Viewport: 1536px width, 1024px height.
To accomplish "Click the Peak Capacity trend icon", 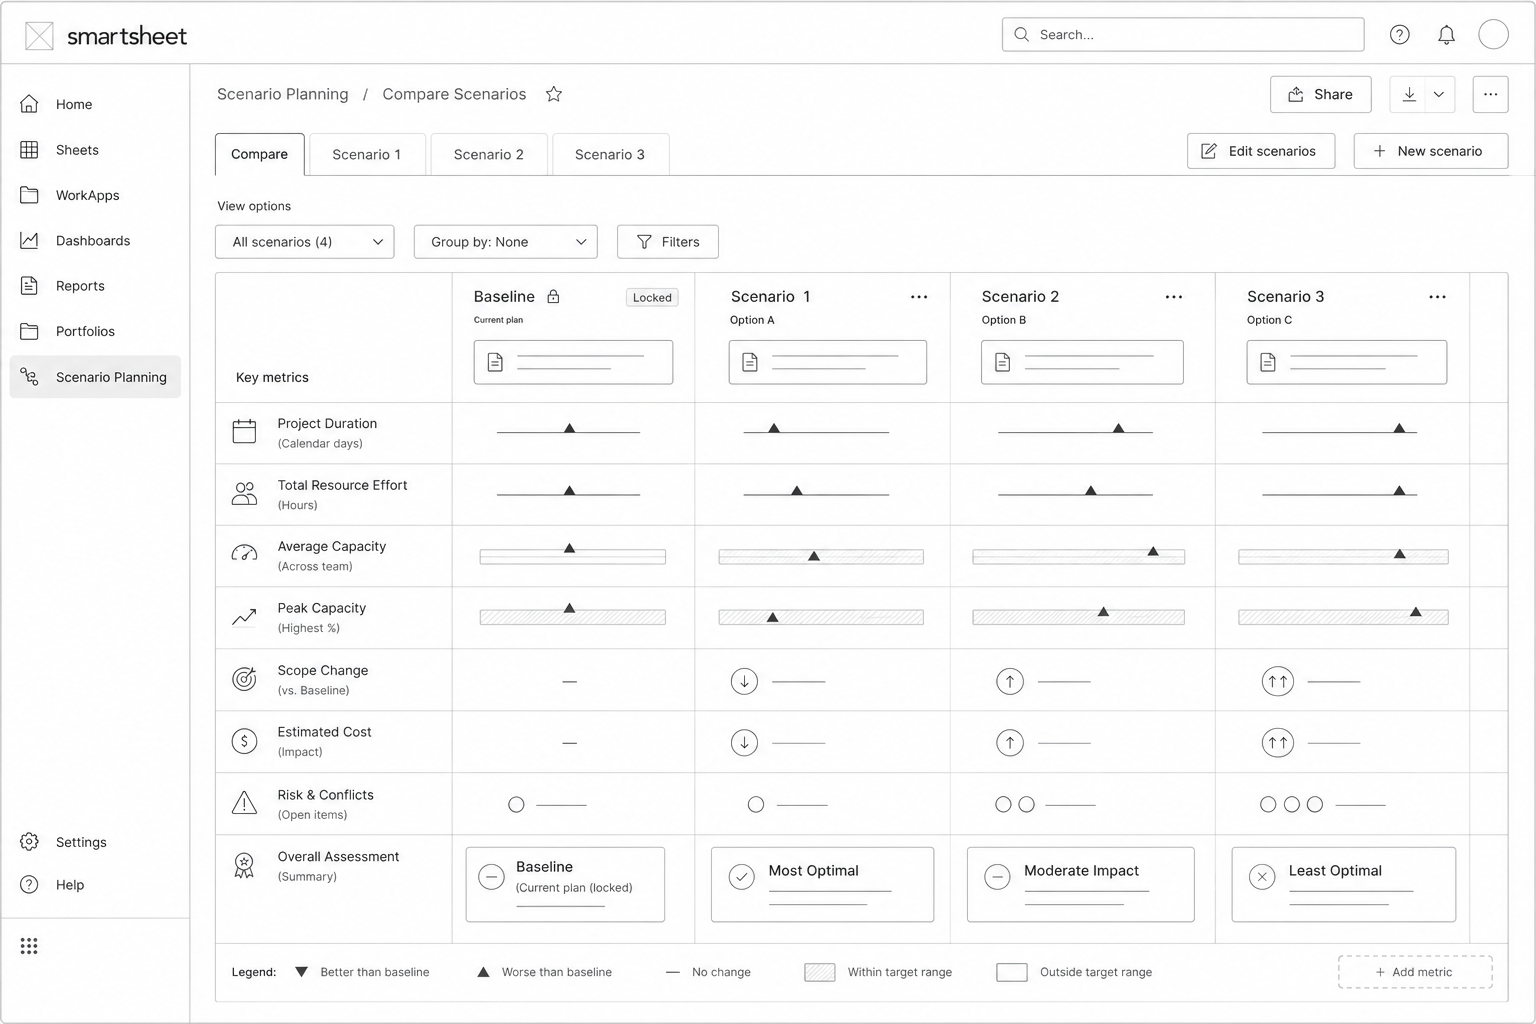I will pos(245,617).
